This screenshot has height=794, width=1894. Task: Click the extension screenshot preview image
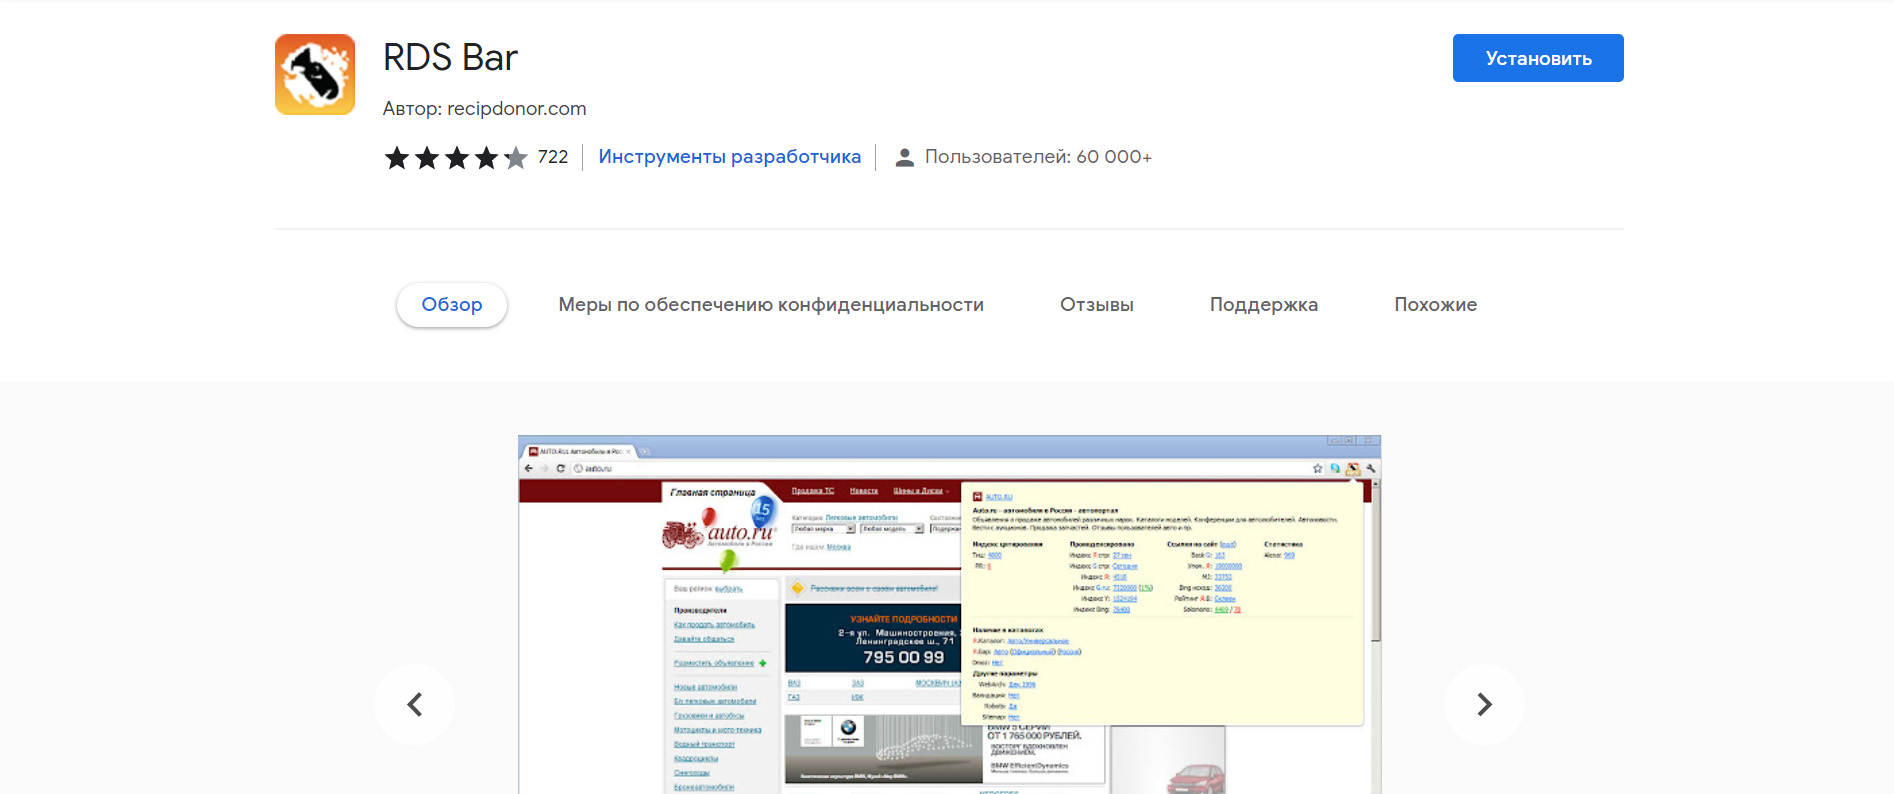(x=949, y=615)
